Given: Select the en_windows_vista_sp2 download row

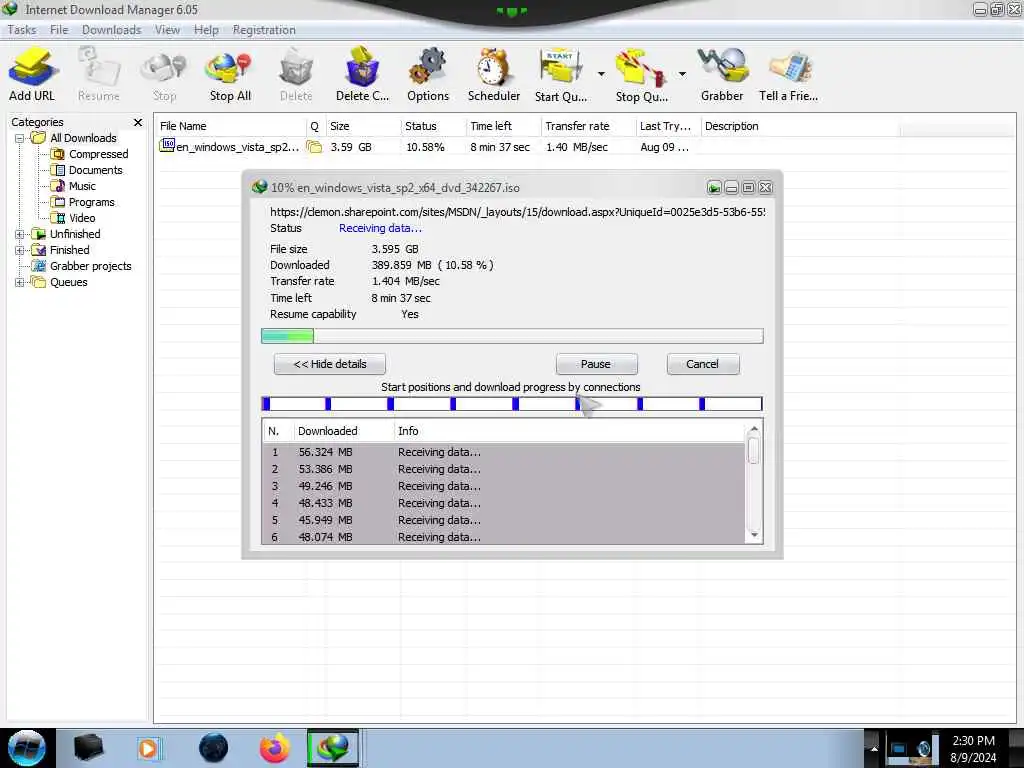Looking at the screenshot, I should coord(424,147).
